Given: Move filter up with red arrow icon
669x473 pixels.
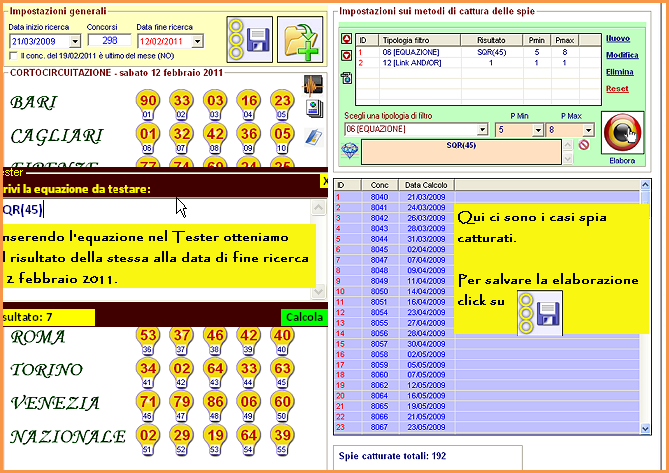Looking at the screenshot, I should coord(346,39).
